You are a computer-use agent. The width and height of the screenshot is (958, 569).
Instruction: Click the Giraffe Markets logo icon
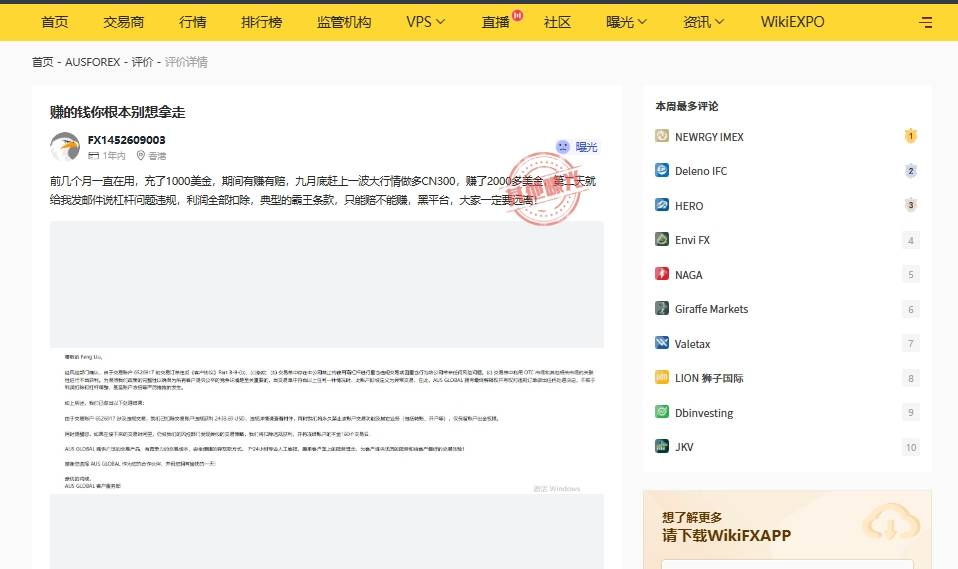tap(662, 308)
